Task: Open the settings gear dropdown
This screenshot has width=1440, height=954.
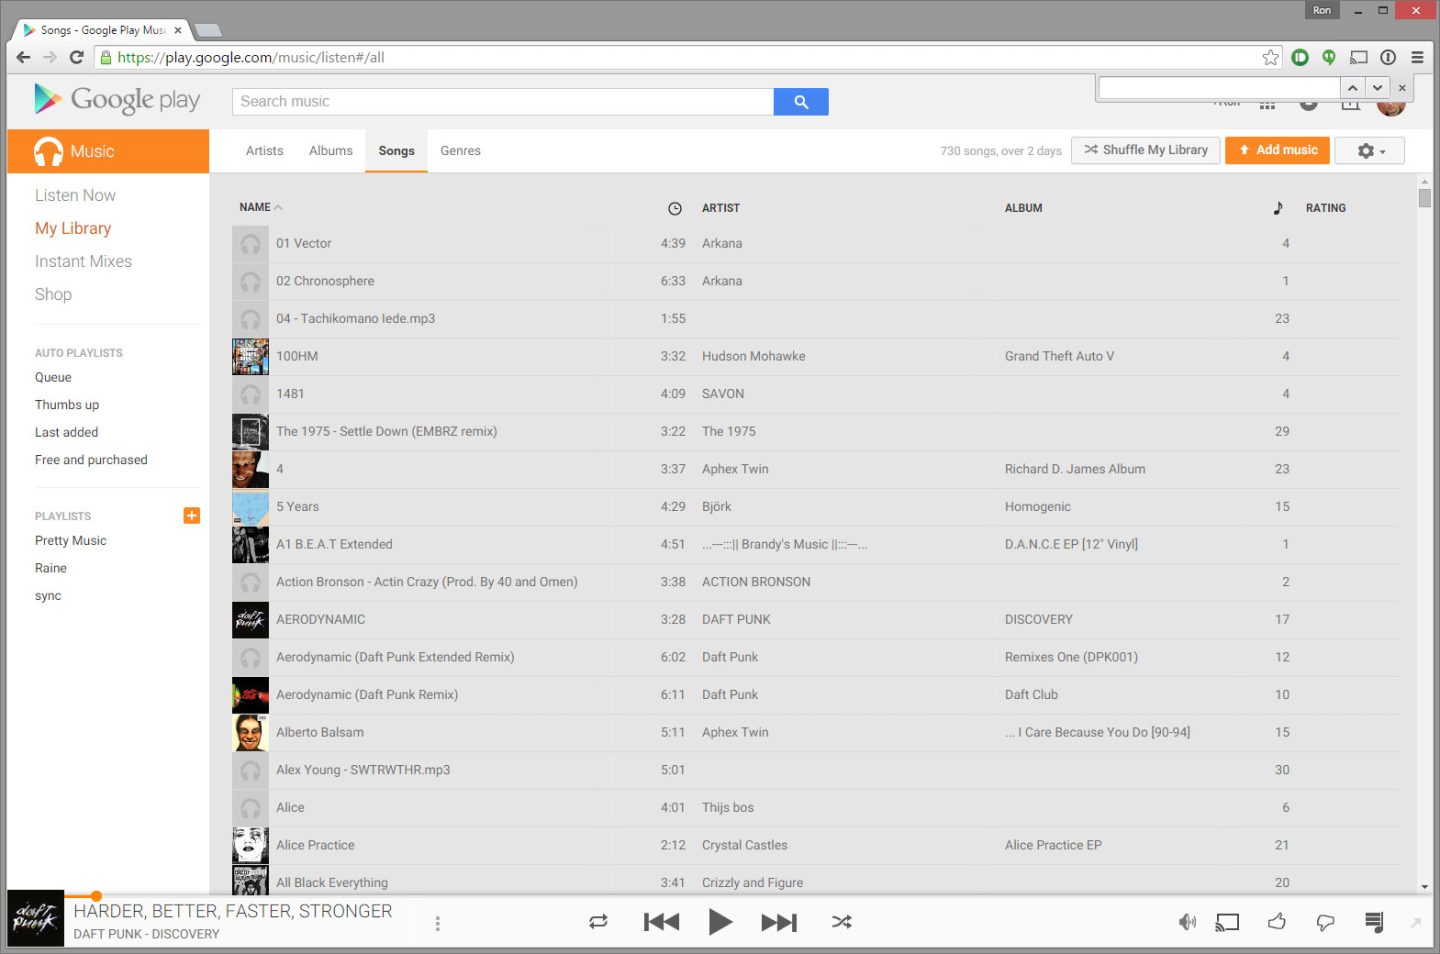Action: tap(1370, 151)
